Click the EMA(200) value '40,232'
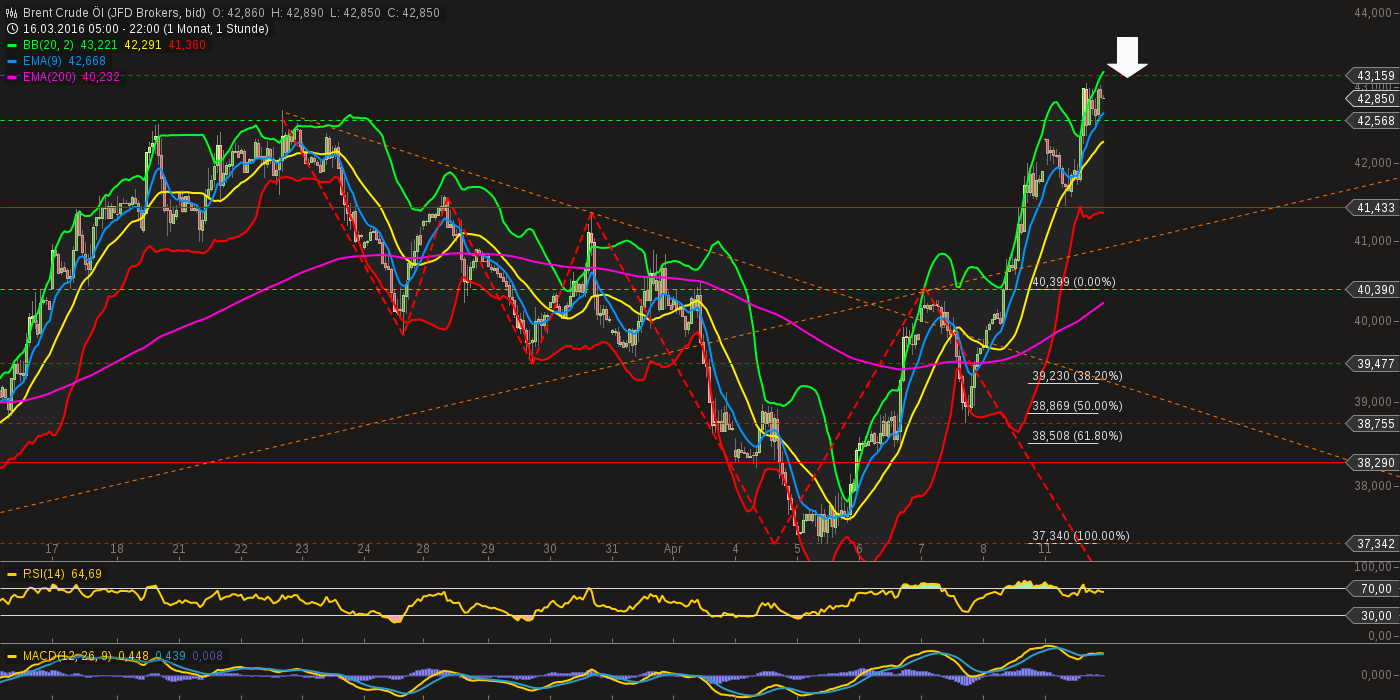 coord(101,77)
